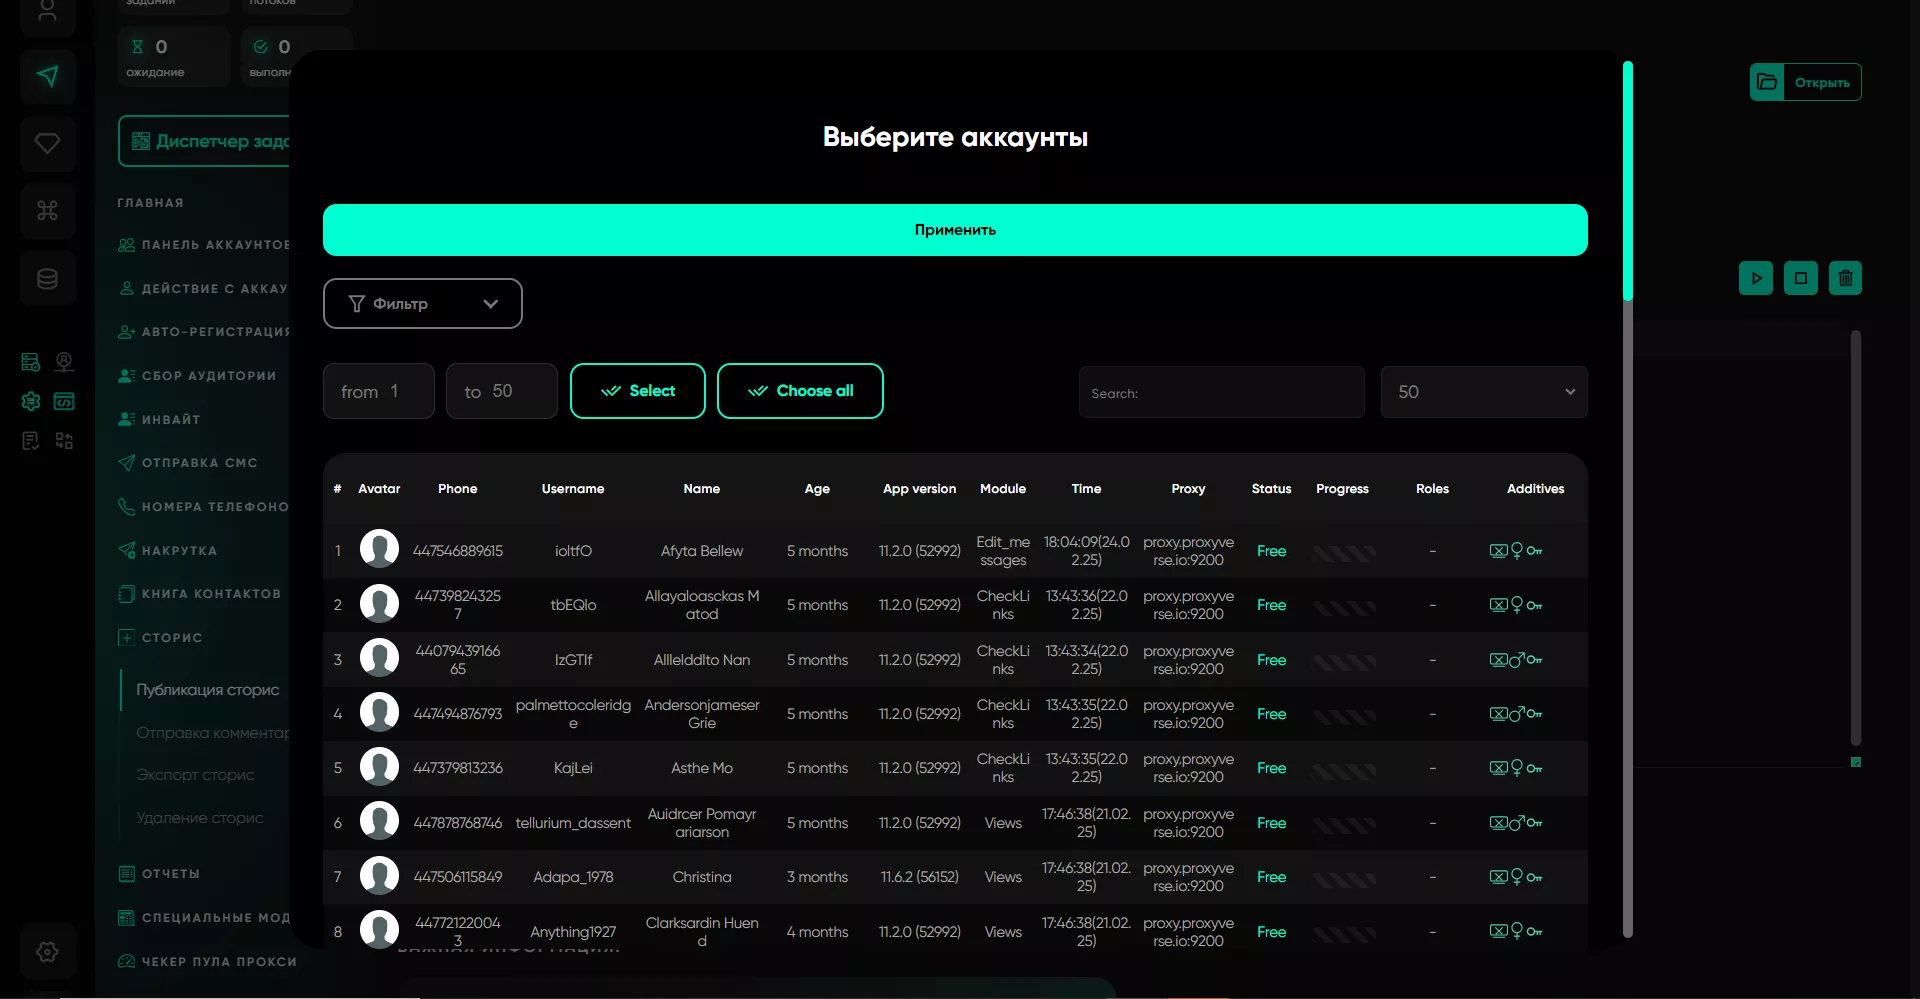Screen dimensions: 1920x999
Task: Open Отчеты menu item
Action: [160, 874]
